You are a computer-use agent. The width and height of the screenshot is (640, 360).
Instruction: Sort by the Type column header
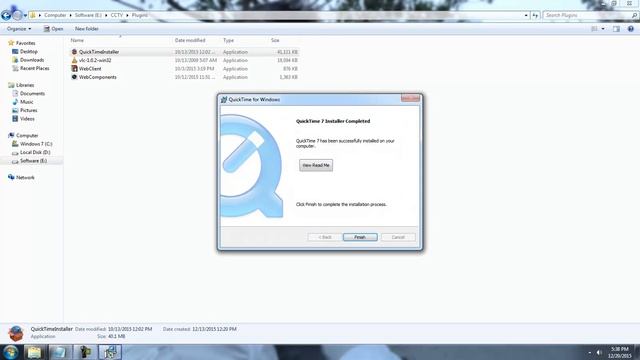(228, 40)
